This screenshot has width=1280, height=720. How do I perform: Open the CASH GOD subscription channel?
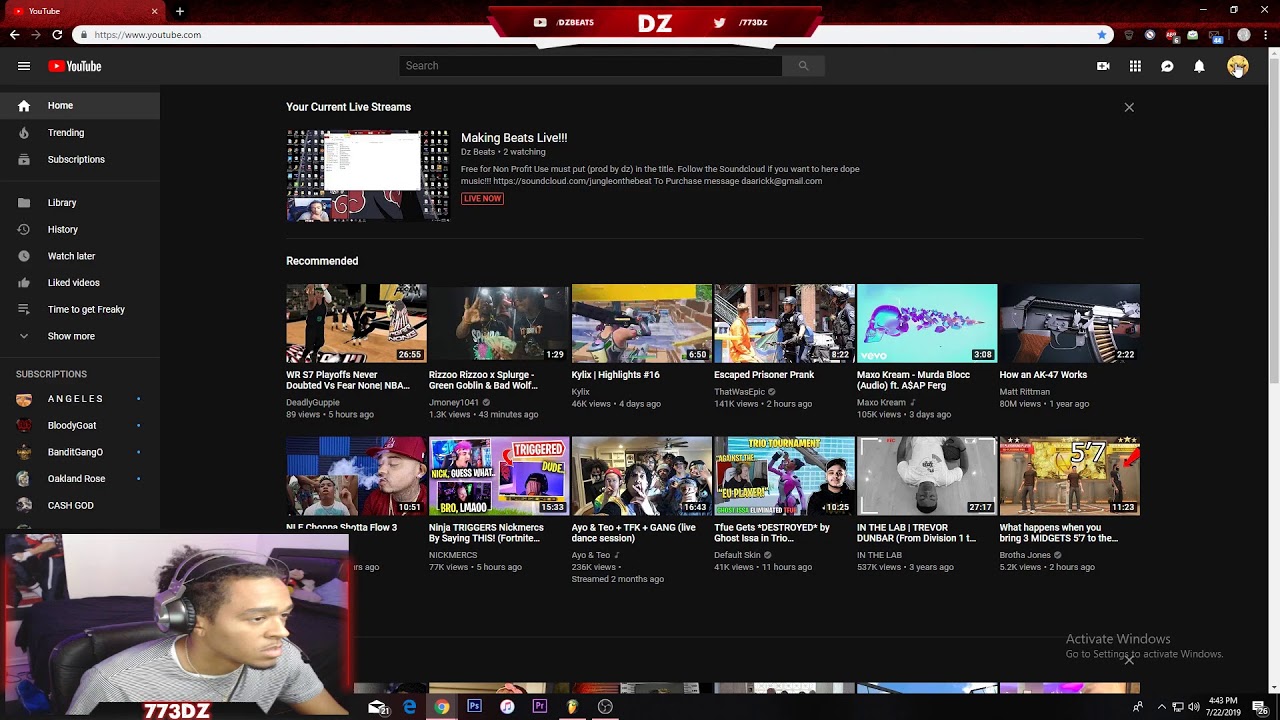pyautogui.click(x=80, y=505)
